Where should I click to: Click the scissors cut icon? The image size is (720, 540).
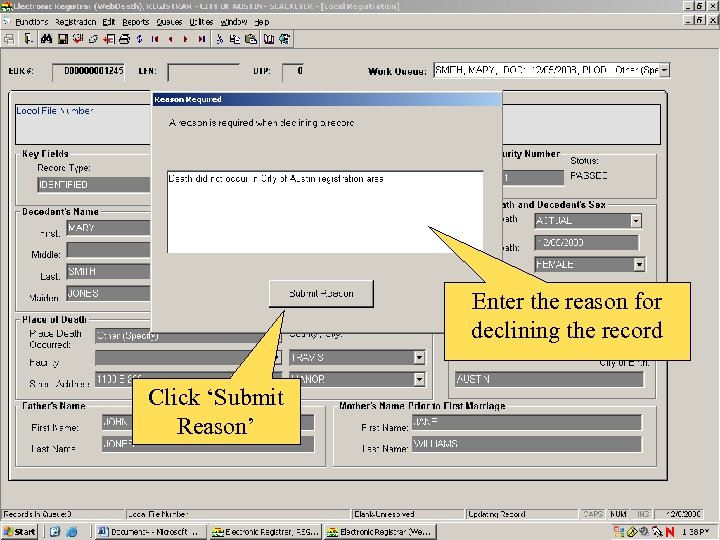(x=219, y=39)
